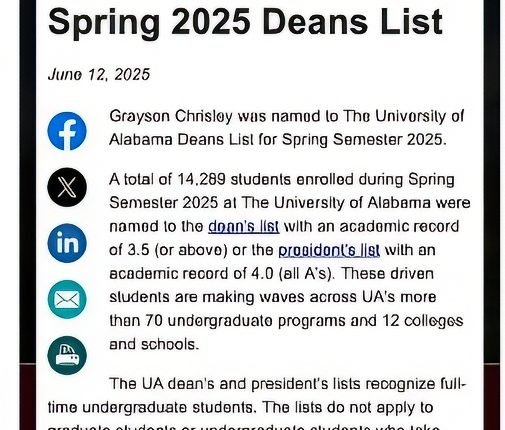Open the president's list link
This screenshot has height=430, width=505.
[329, 250]
